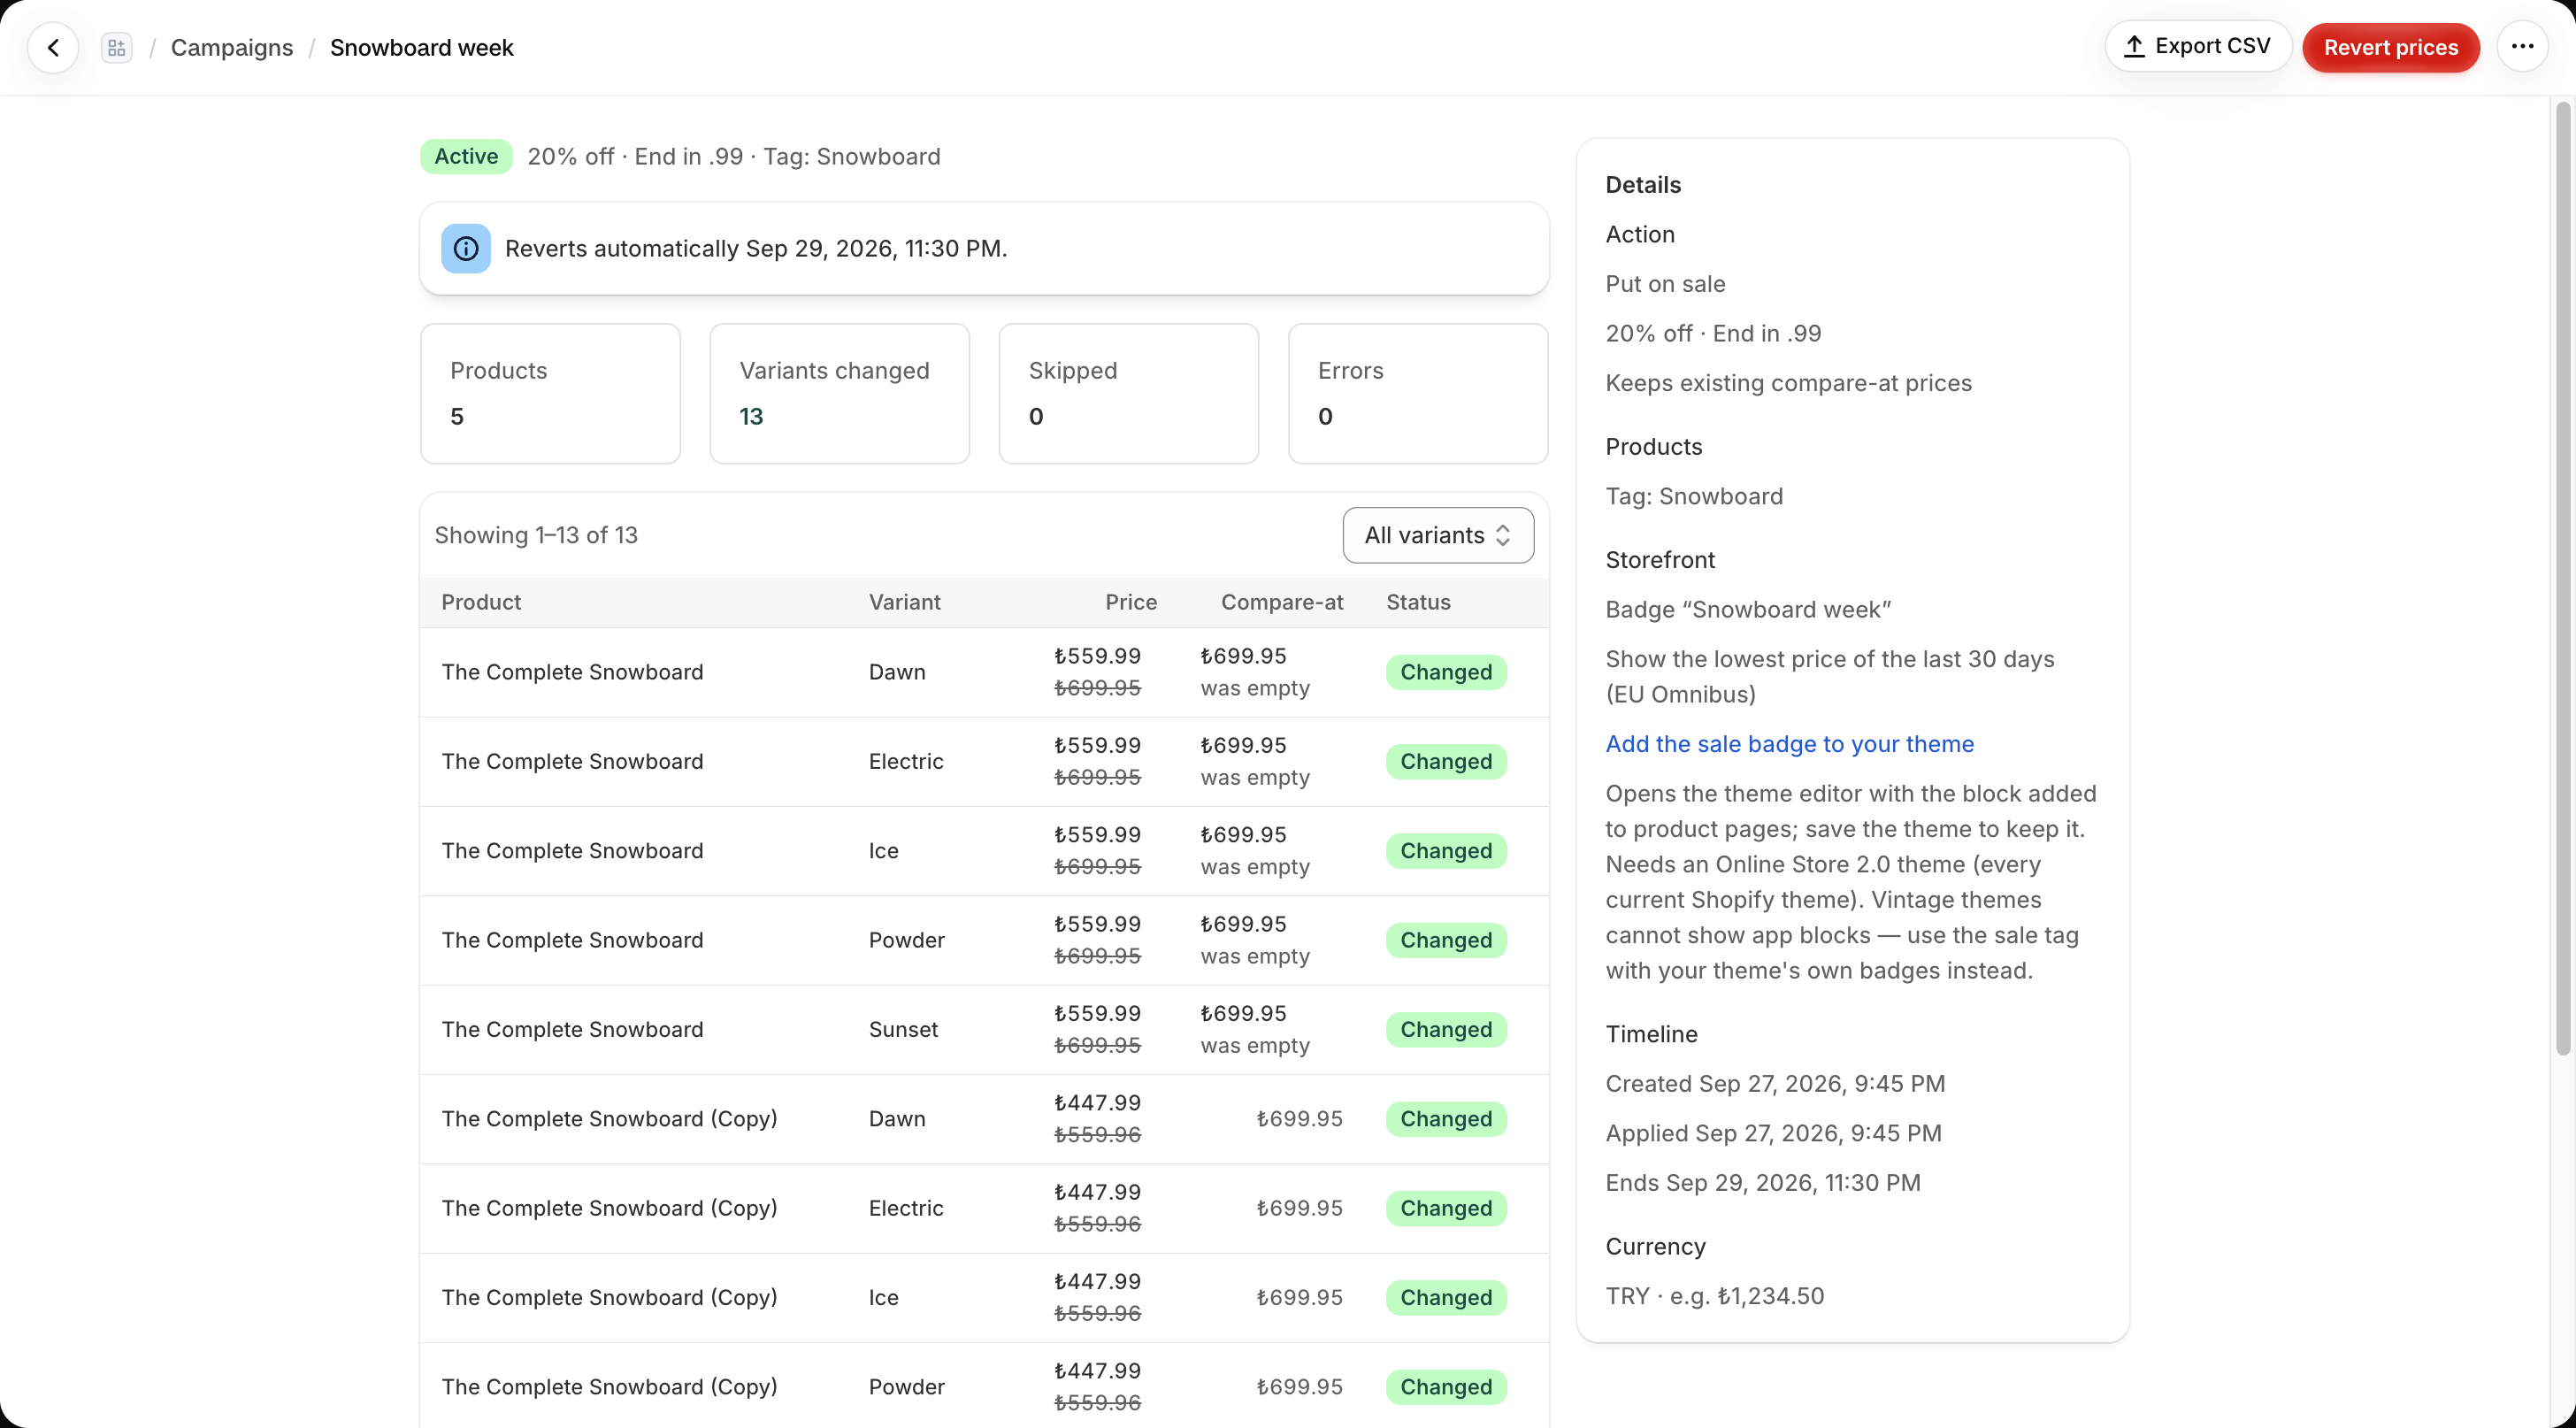Screen dimensions: 2576x1428
Task: Export campaign as CSV
Action: click(x=2198, y=46)
